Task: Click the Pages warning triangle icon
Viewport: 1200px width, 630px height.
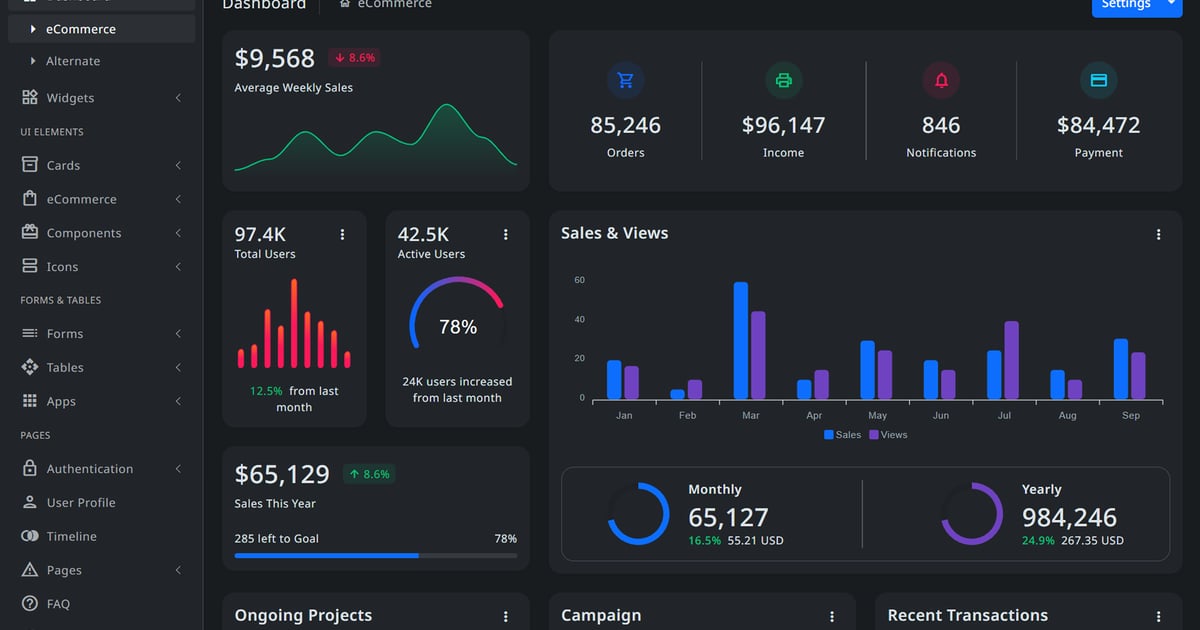Action: [x=29, y=570]
